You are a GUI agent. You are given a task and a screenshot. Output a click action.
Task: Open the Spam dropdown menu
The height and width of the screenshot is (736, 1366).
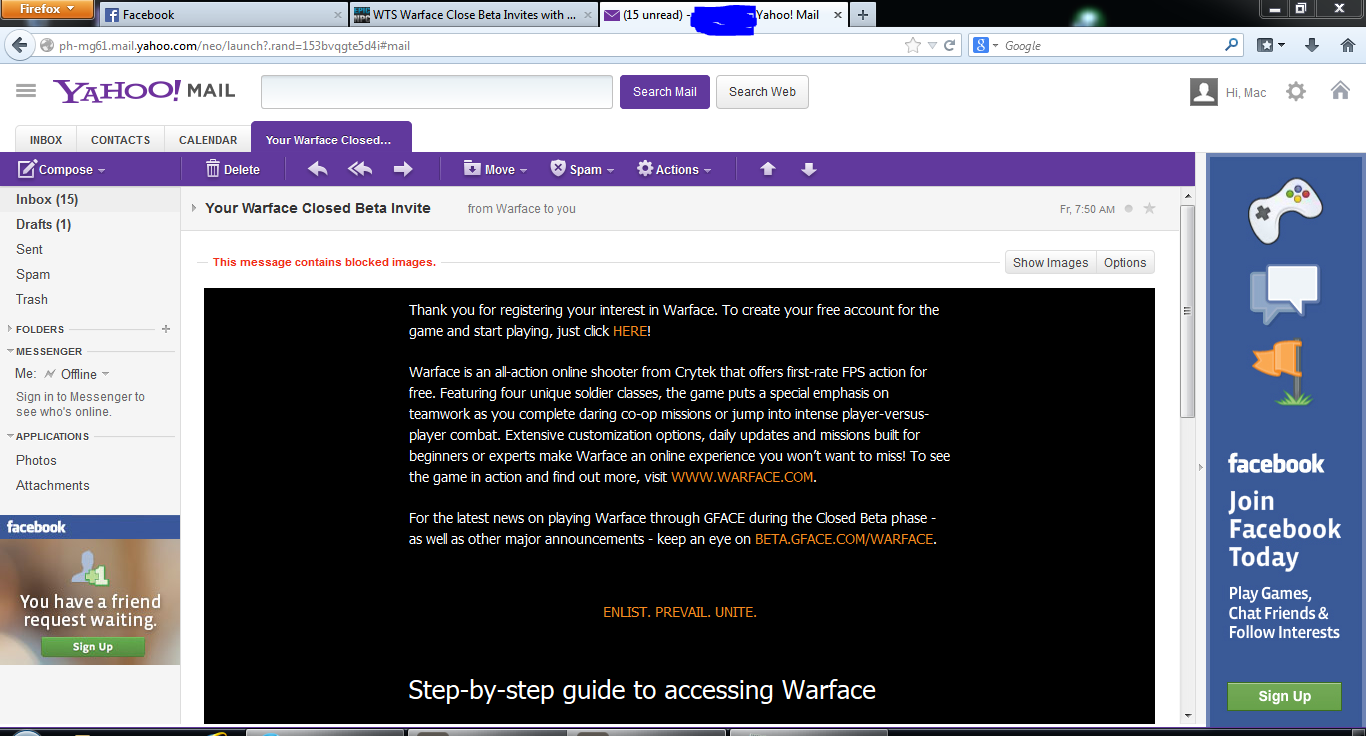tap(582, 169)
